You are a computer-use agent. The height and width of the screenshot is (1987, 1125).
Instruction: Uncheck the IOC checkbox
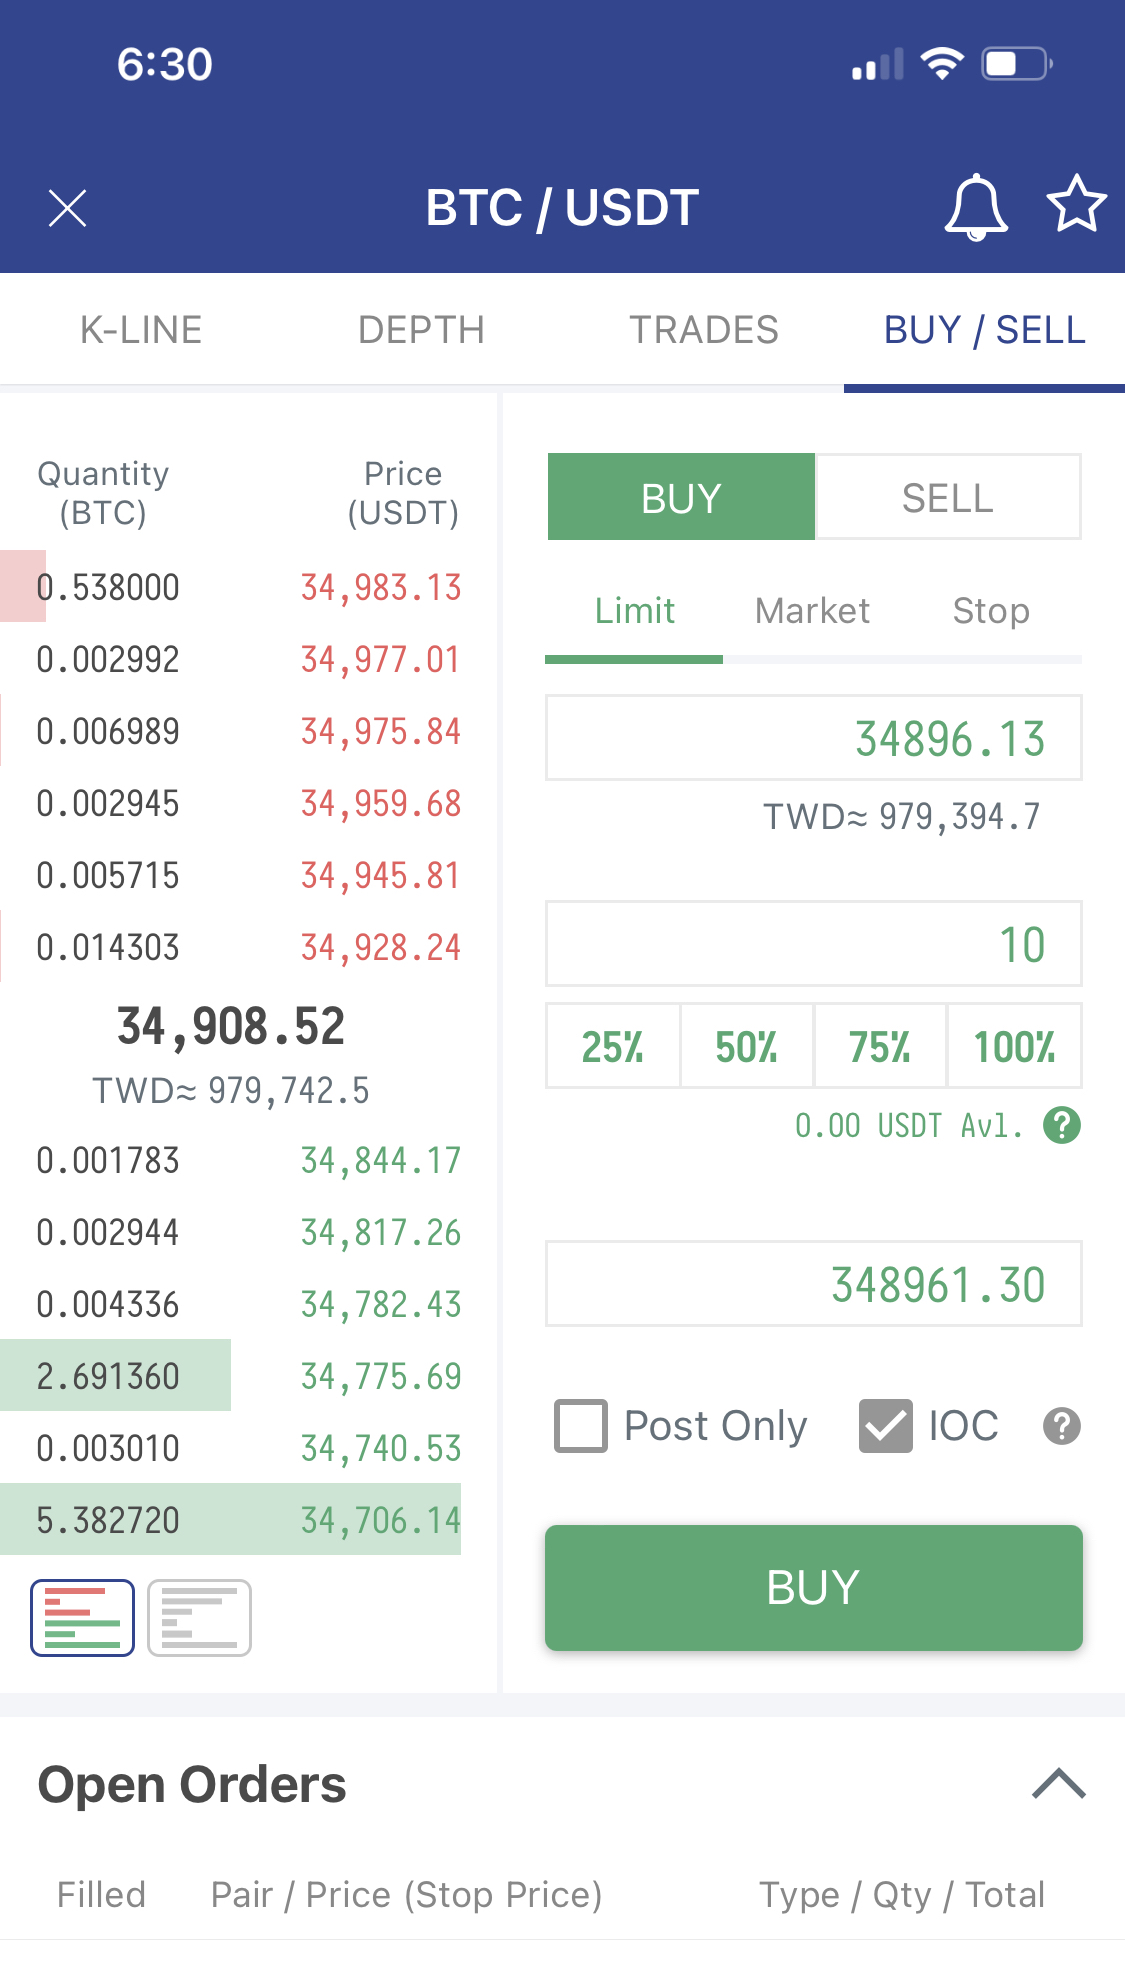coord(885,1426)
